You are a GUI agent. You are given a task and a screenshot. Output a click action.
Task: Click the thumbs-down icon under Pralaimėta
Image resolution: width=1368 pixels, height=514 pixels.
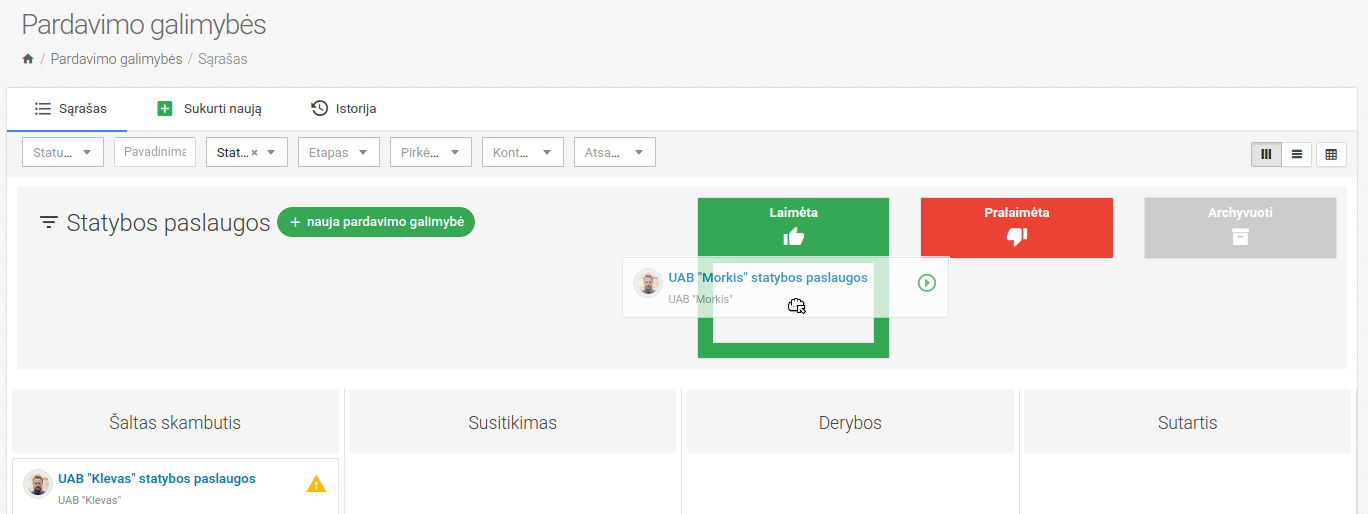coord(1016,236)
